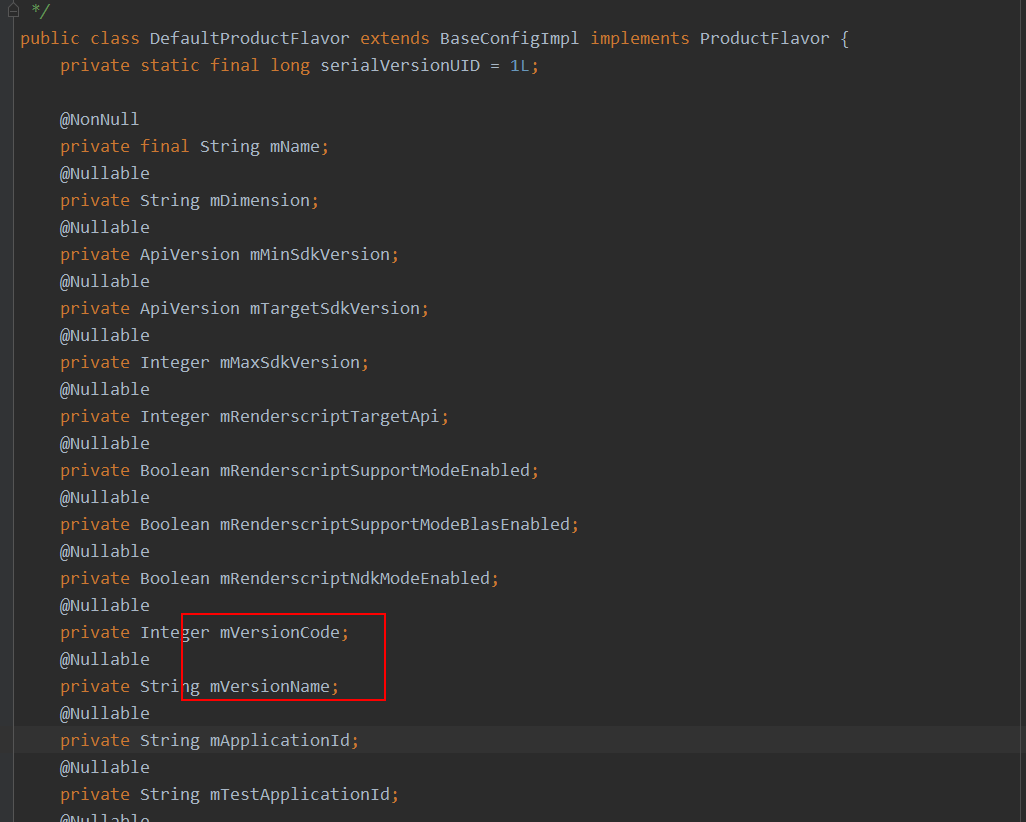
Task: Select the field name mVersionCode
Action: (280, 632)
